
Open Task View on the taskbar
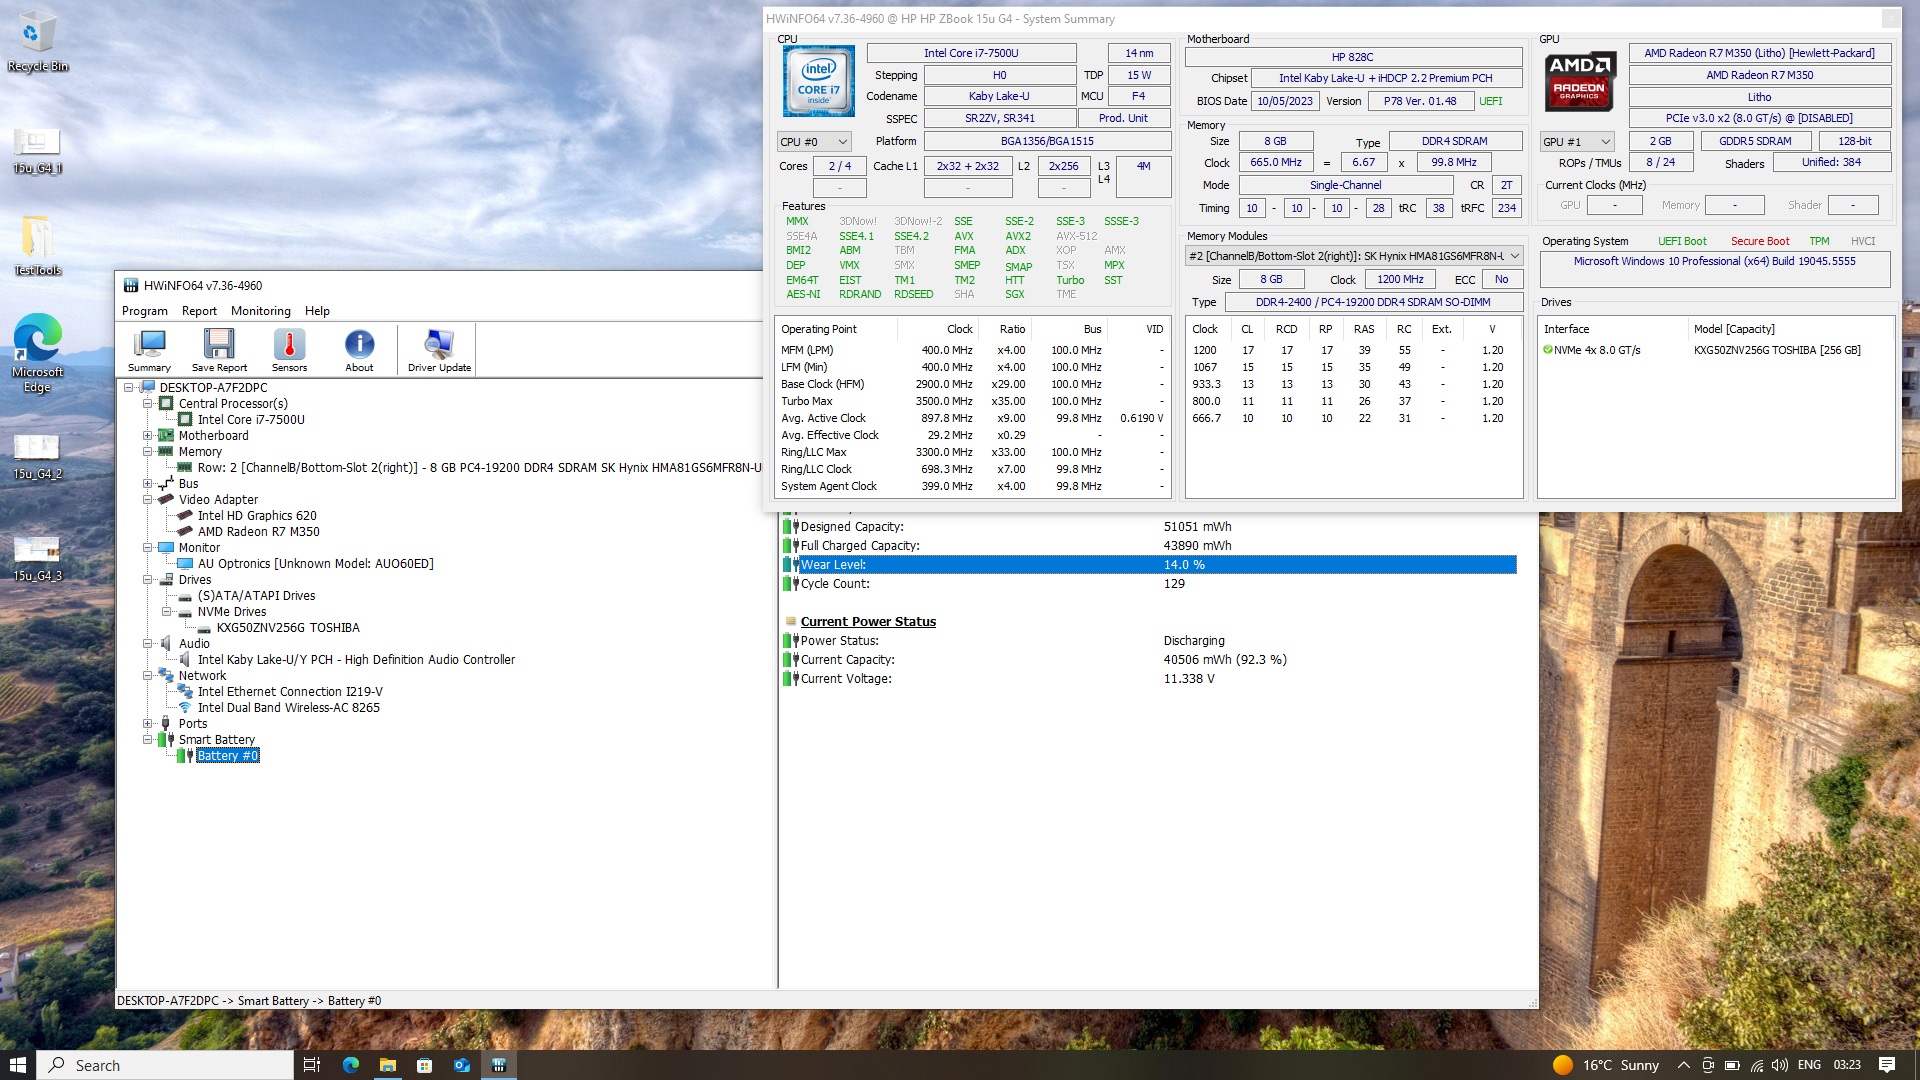point(312,1065)
